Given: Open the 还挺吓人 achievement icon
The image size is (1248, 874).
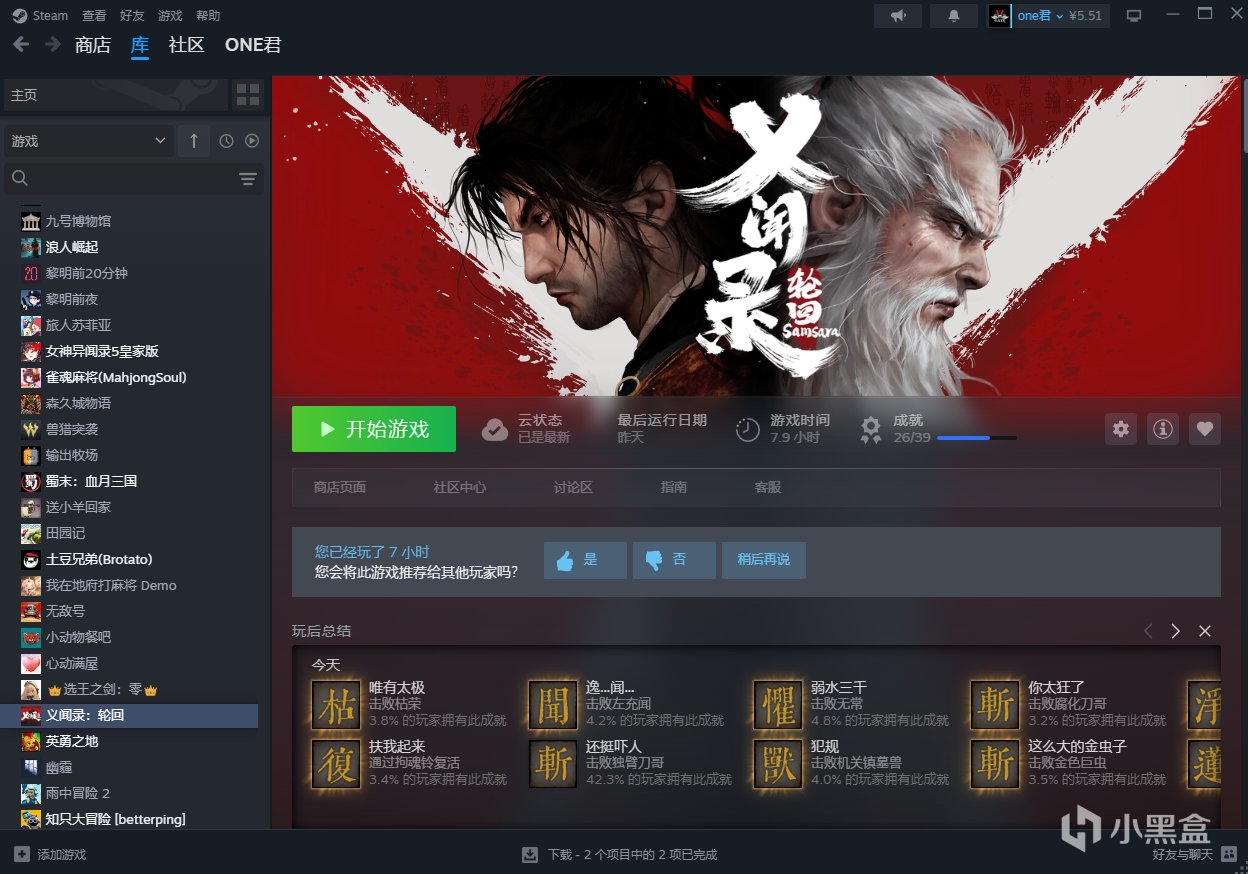Looking at the screenshot, I should [x=553, y=765].
